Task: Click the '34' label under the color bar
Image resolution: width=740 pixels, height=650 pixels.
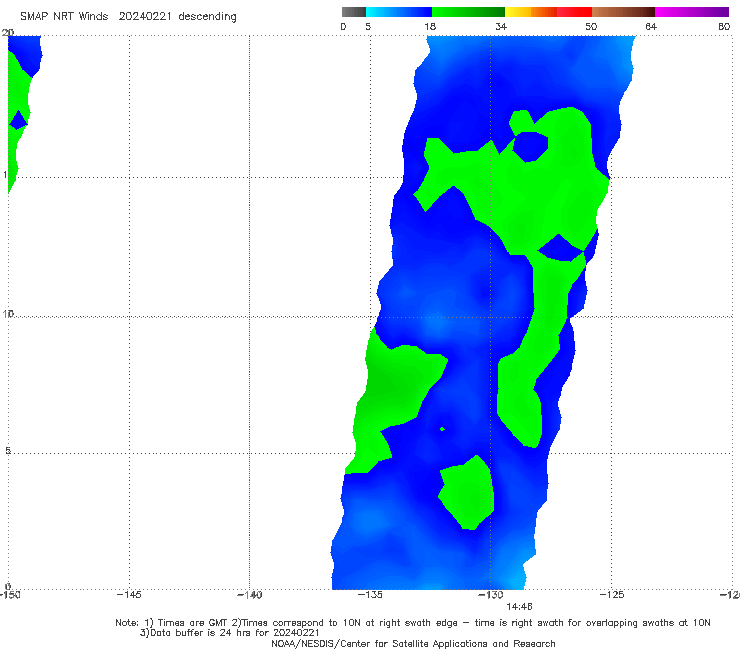Action: [501, 26]
